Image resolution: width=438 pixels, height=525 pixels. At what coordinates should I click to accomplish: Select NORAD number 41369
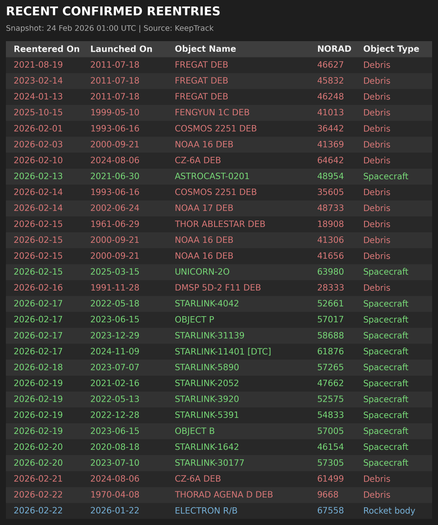tap(330, 144)
